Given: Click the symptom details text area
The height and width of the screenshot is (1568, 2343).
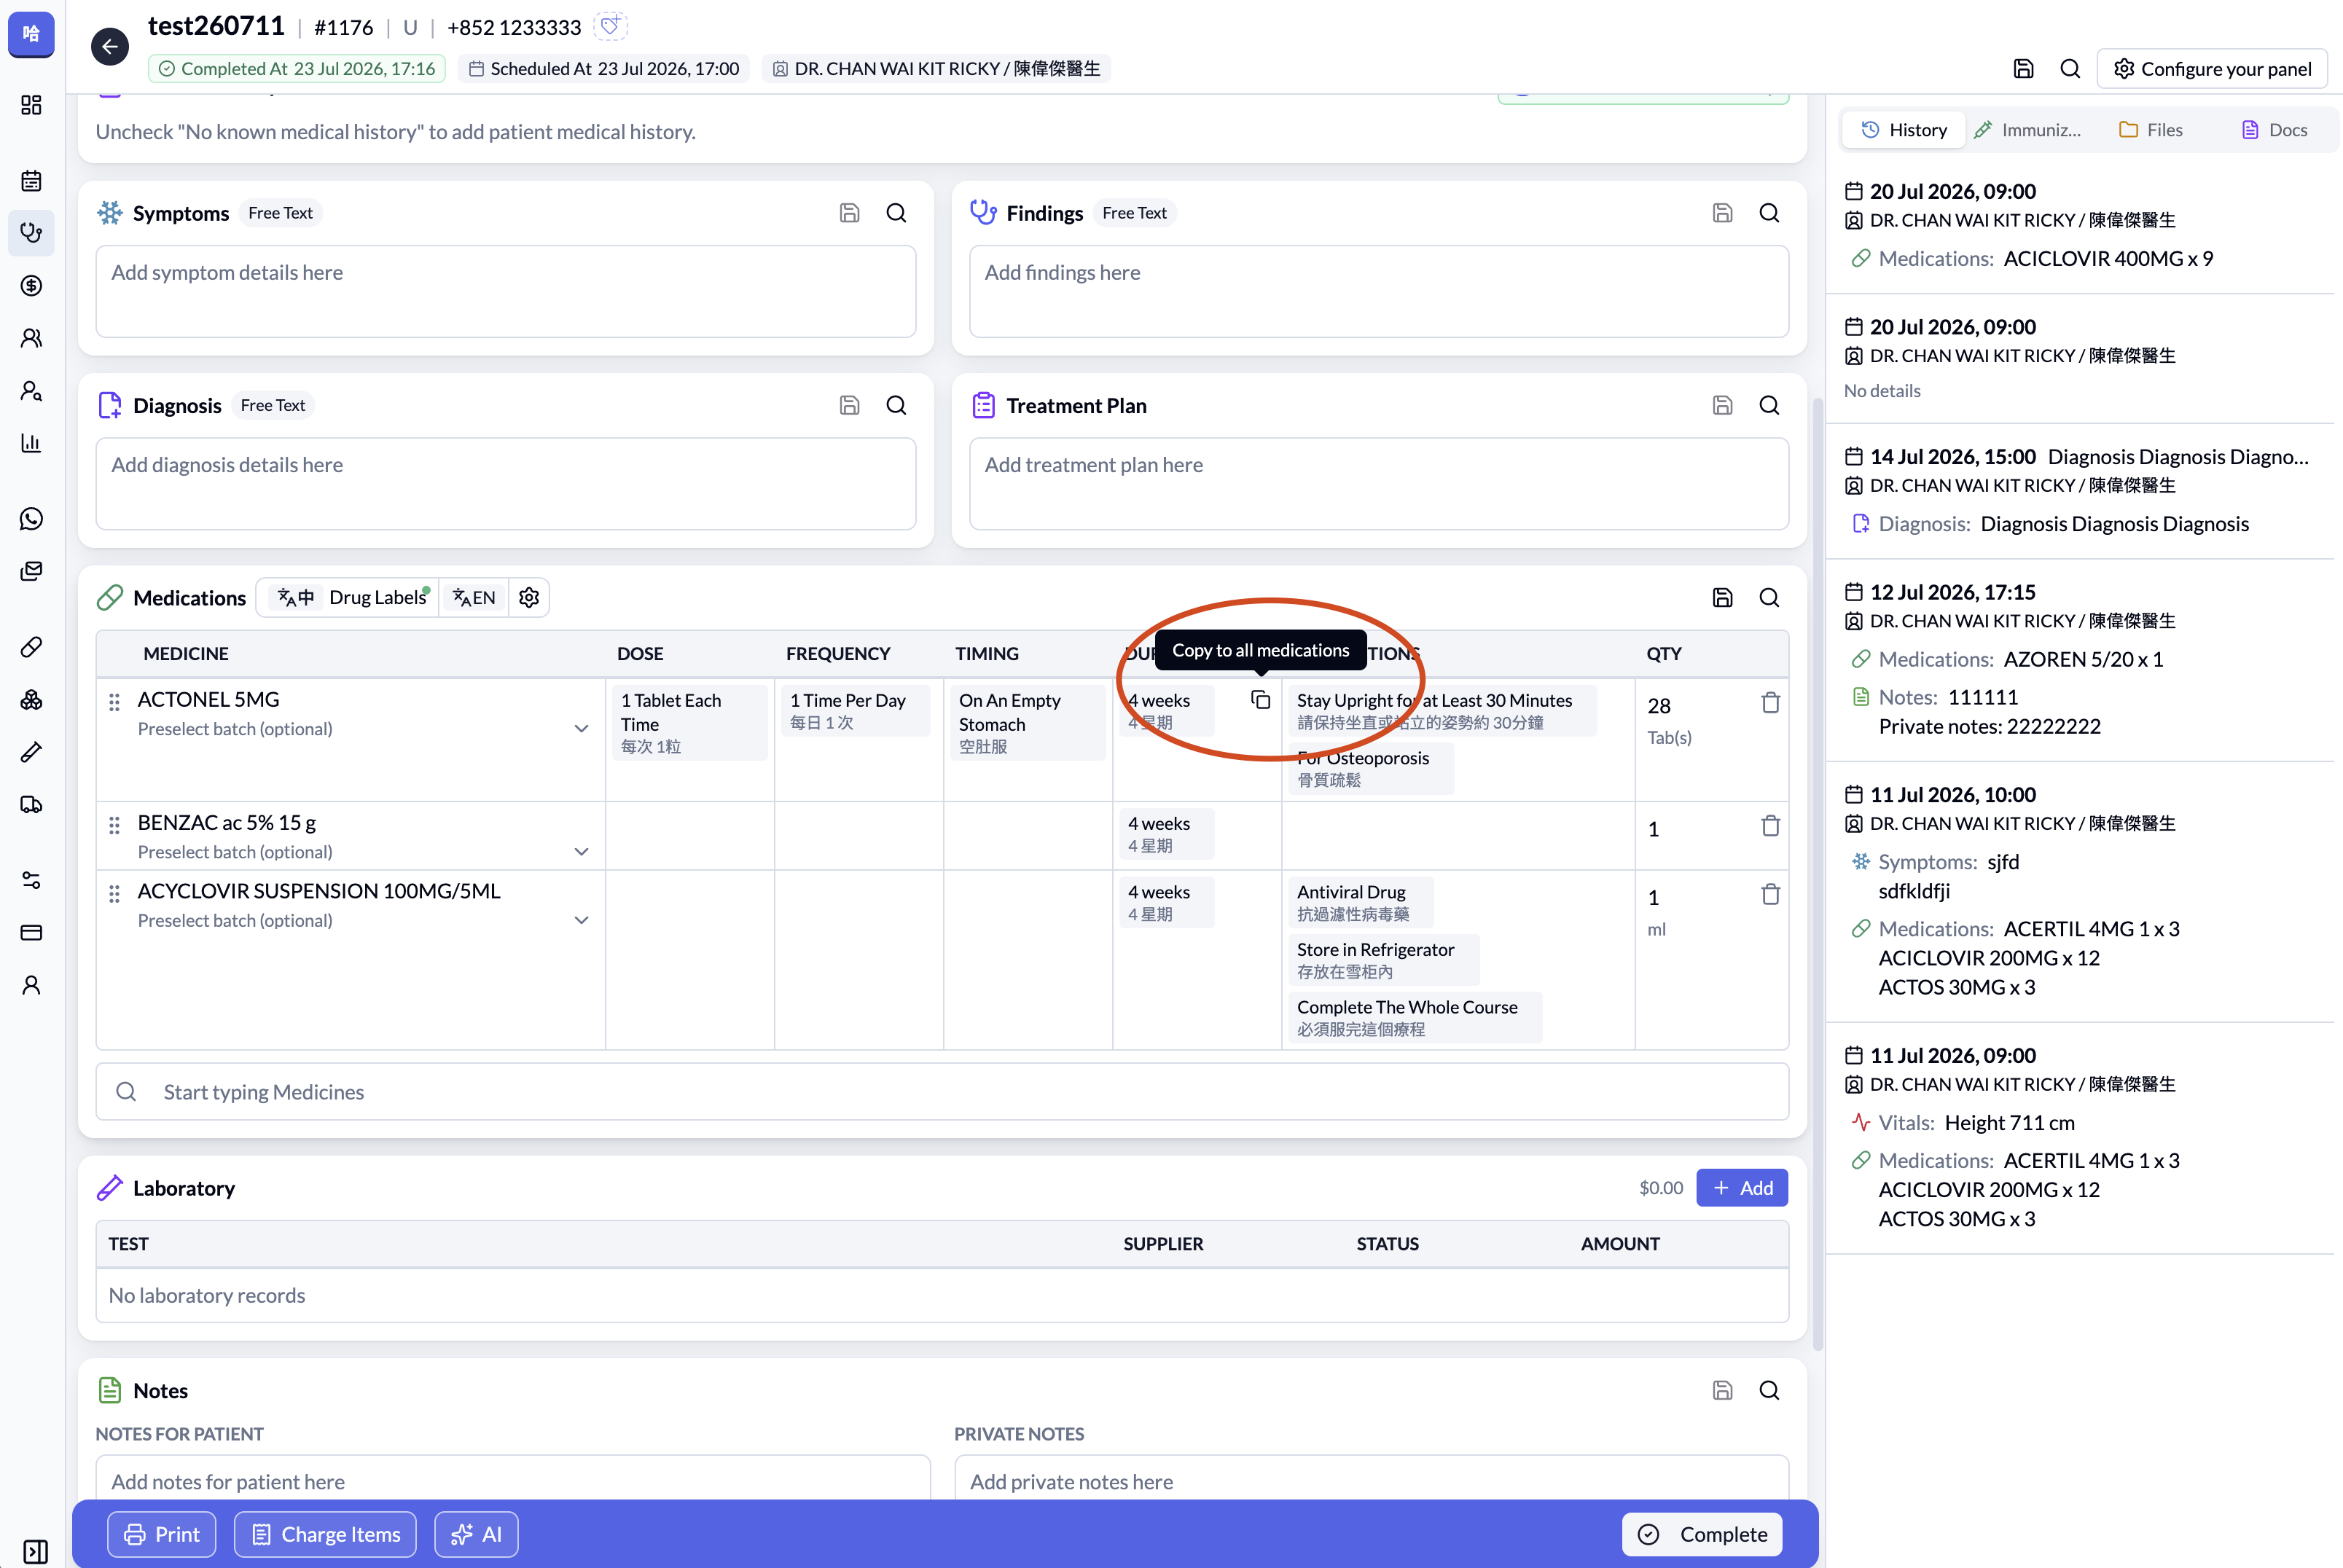Looking at the screenshot, I should tap(505, 291).
